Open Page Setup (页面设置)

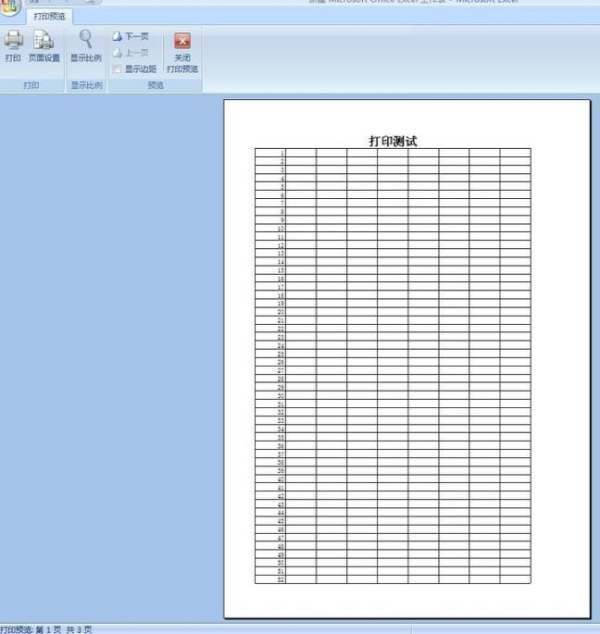pos(44,41)
